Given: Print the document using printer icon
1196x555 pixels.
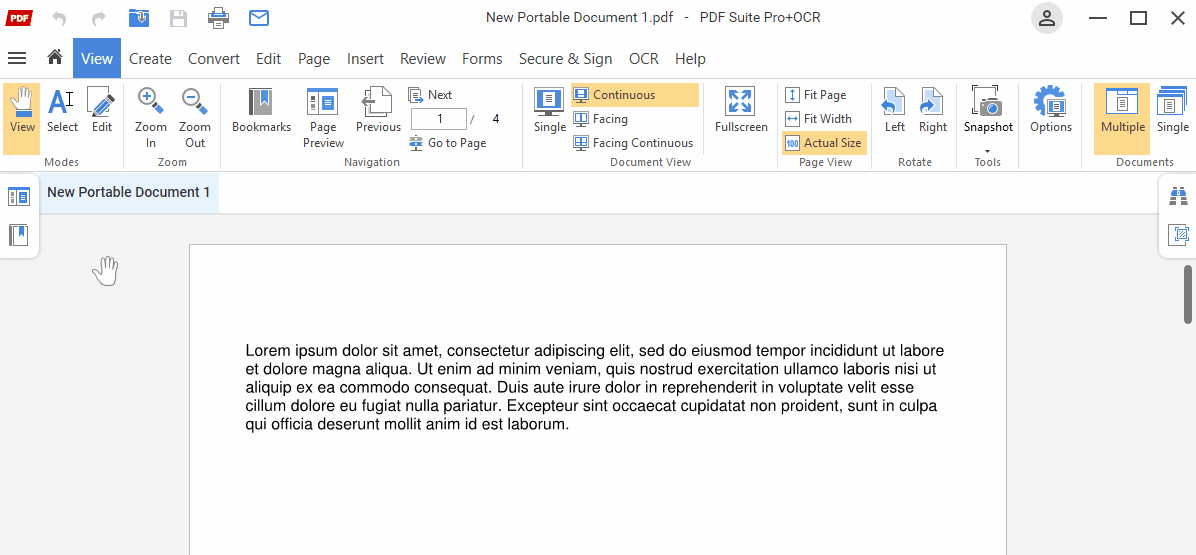Looking at the screenshot, I should (219, 18).
